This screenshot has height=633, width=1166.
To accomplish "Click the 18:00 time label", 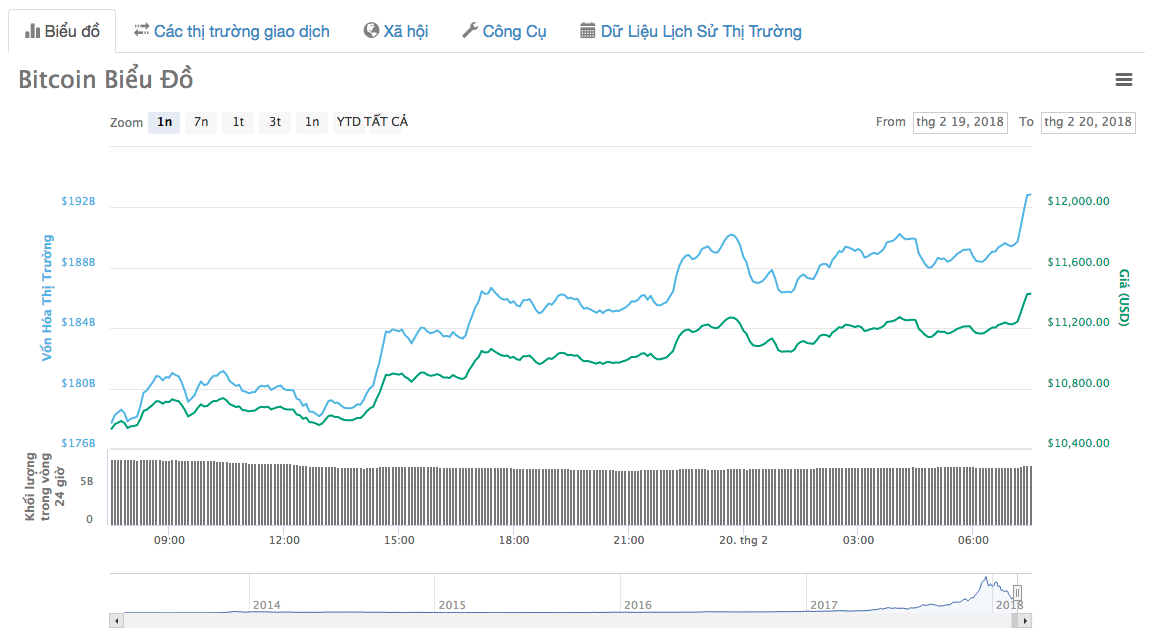I will click(x=514, y=541).
